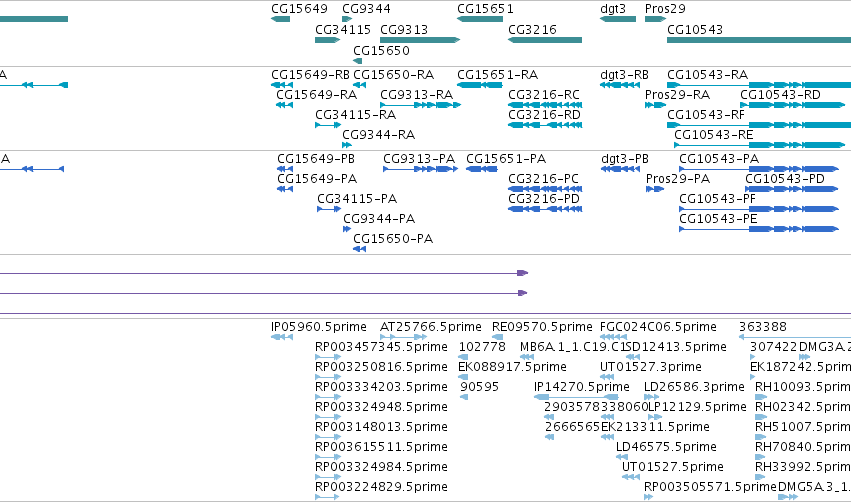
Task: Select the CG9313 gene bar
Action: click(x=420, y=40)
